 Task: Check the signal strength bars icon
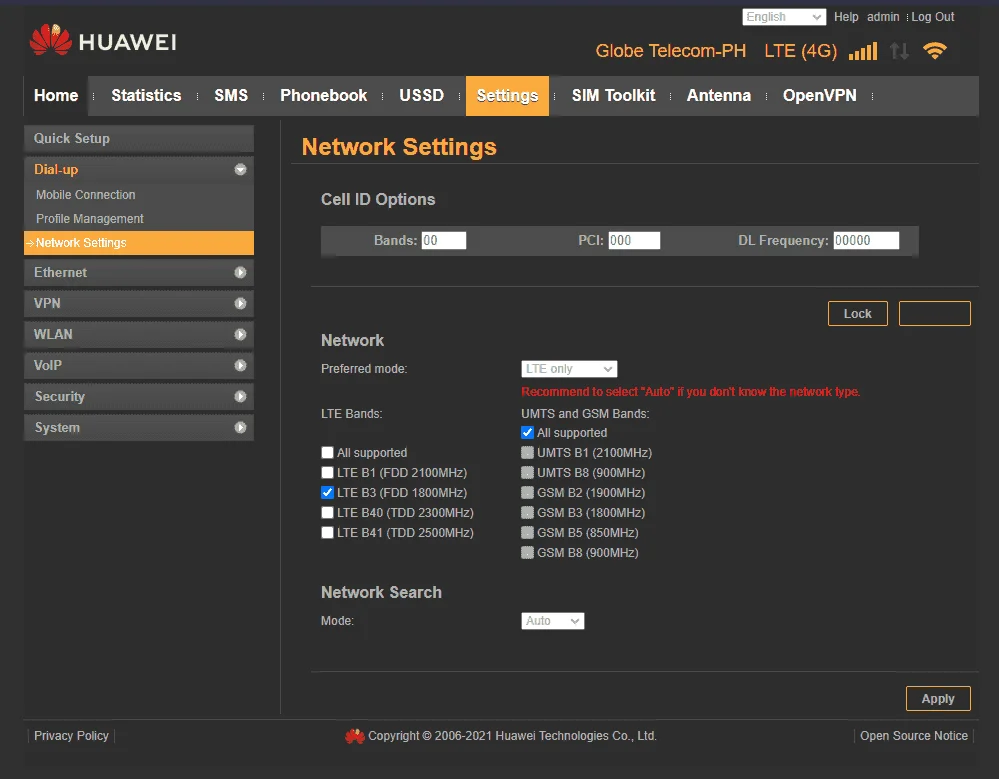863,51
